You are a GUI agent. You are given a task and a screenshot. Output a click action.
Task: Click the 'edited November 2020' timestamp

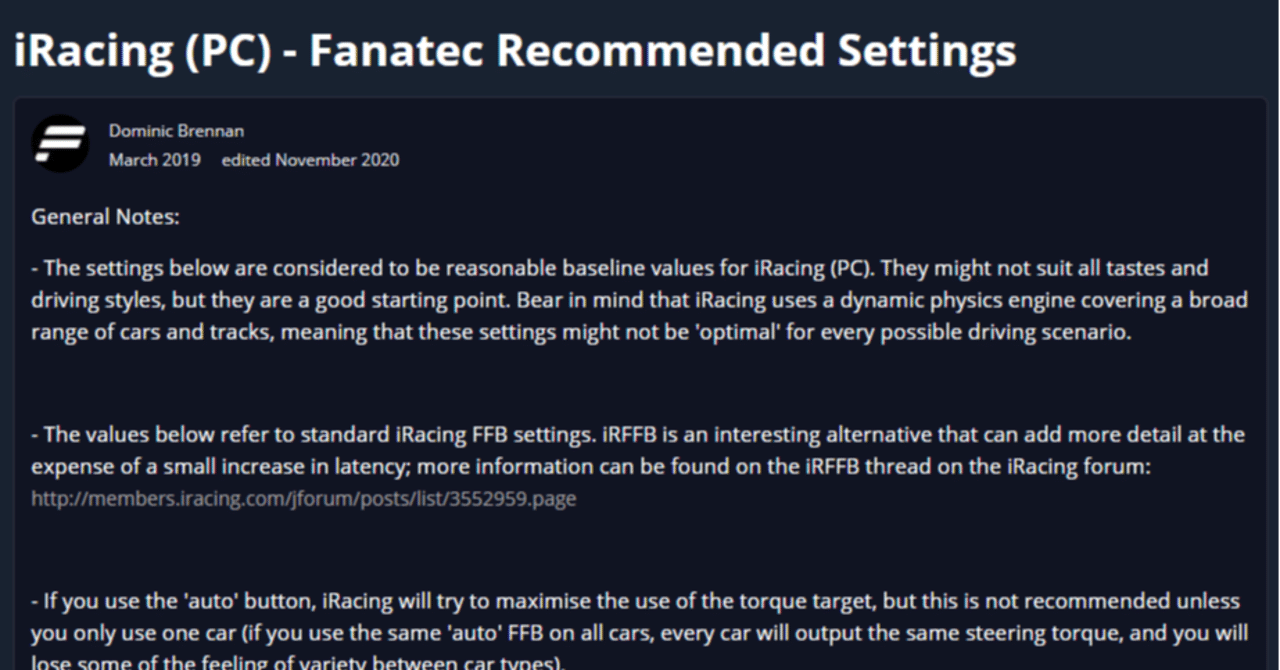(311, 160)
